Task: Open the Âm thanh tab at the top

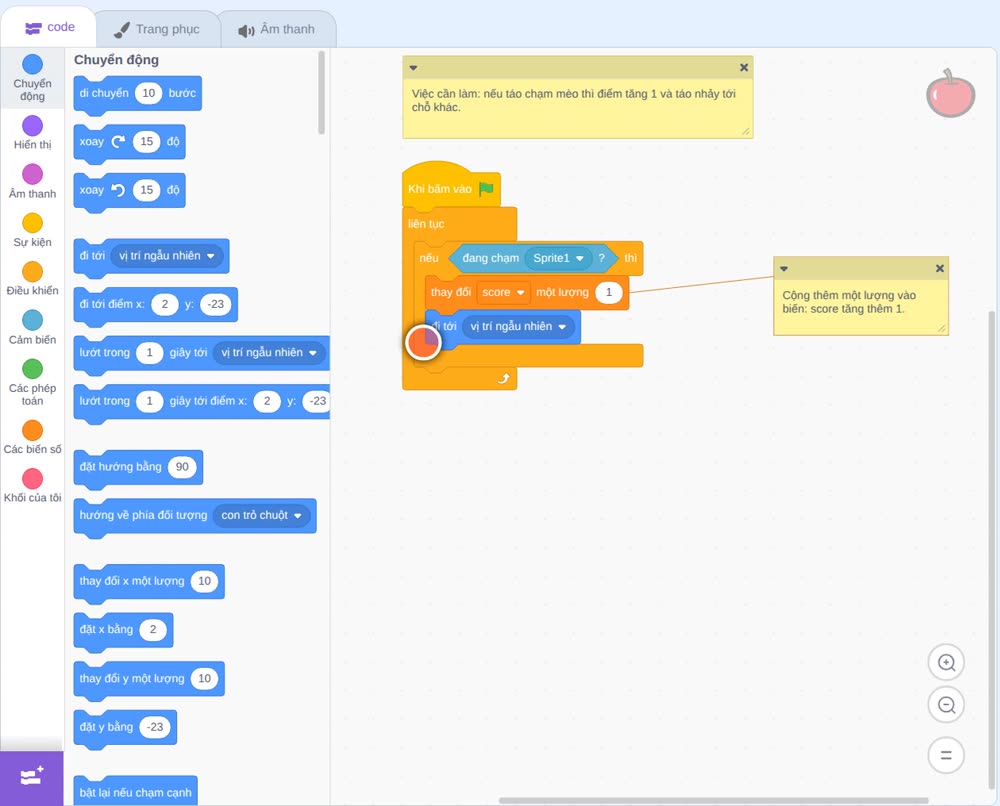Action: pos(277,29)
